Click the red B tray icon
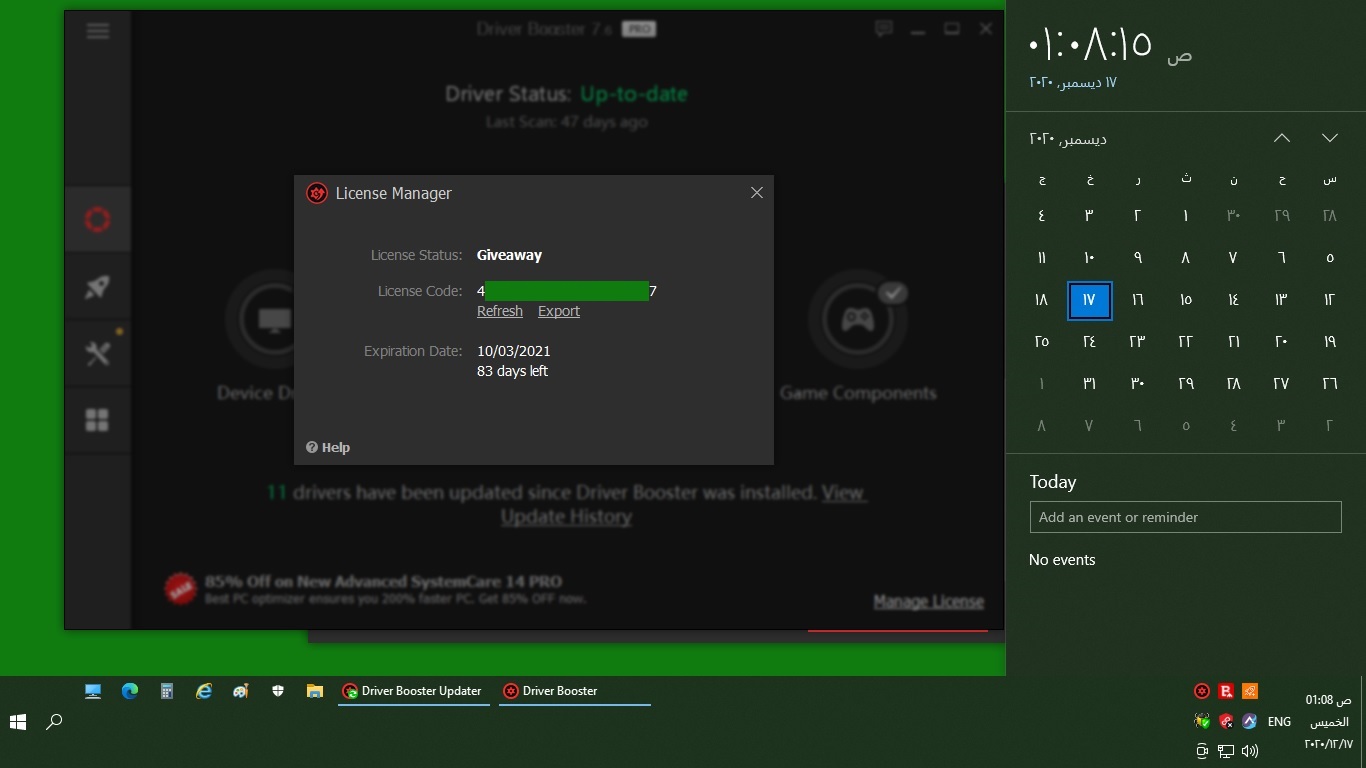The height and width of the screenshot is (768, 1366). click(1226, 691)
